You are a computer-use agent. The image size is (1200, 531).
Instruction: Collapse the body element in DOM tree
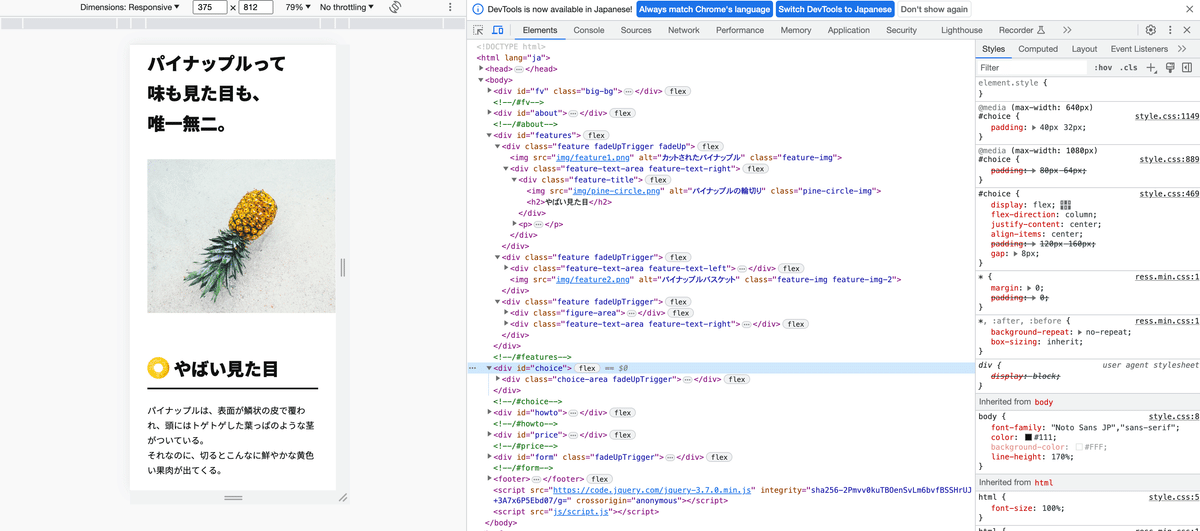click(481, 80)
